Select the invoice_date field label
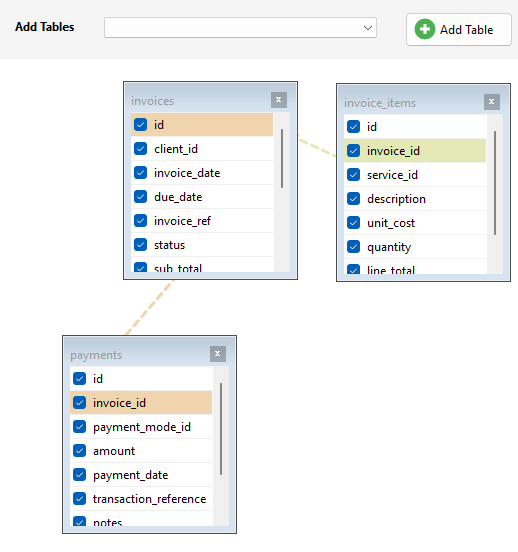The width and height of the screenshot is (518, 552). [x=187, y=173]
